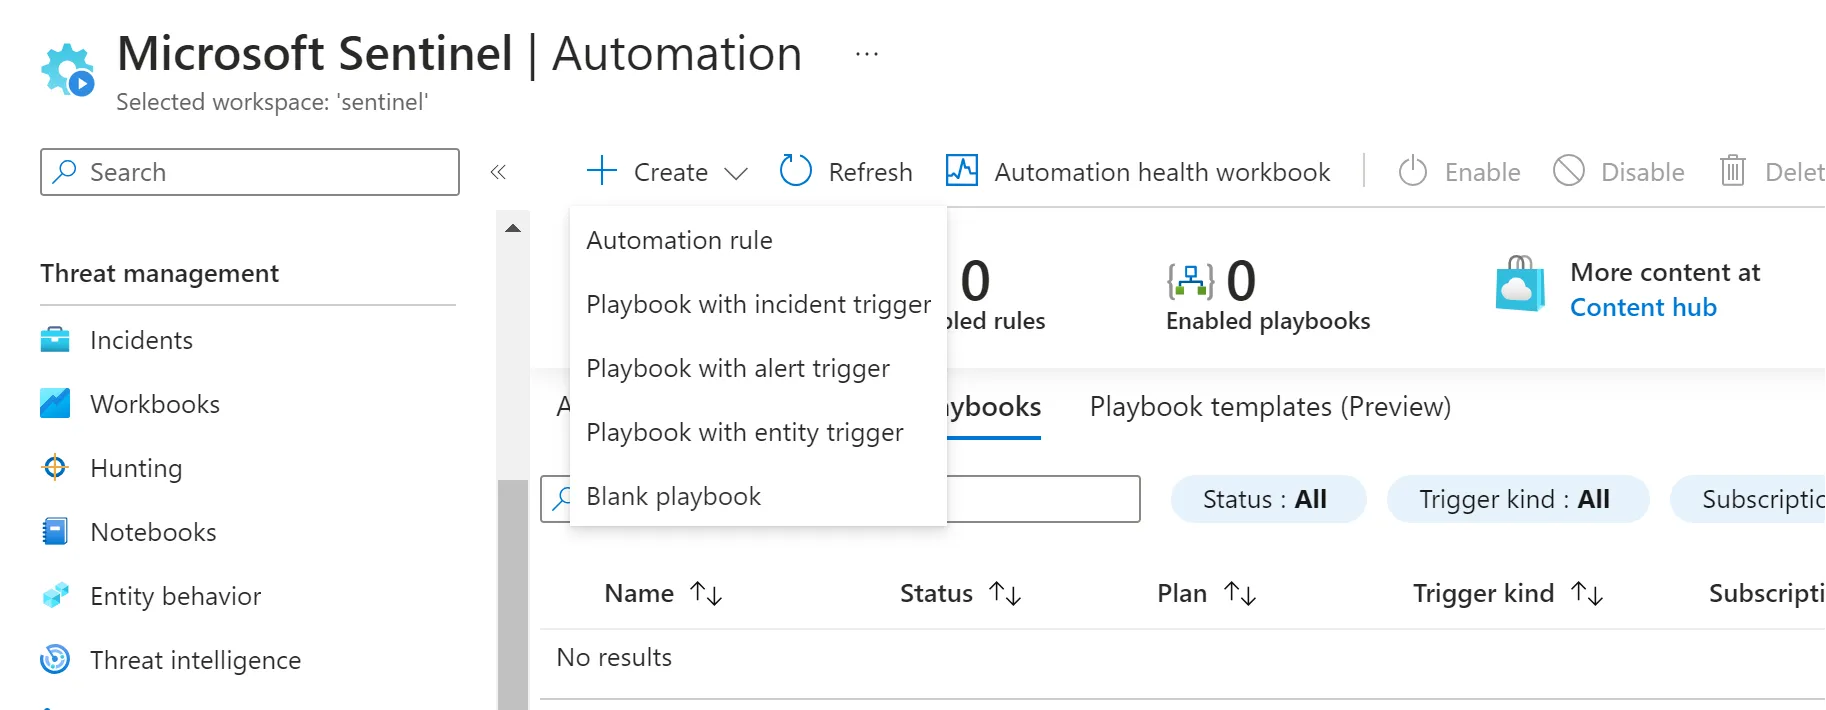
Task: Select the Hunting crosshair icon
Action: [x=55, y=468]
